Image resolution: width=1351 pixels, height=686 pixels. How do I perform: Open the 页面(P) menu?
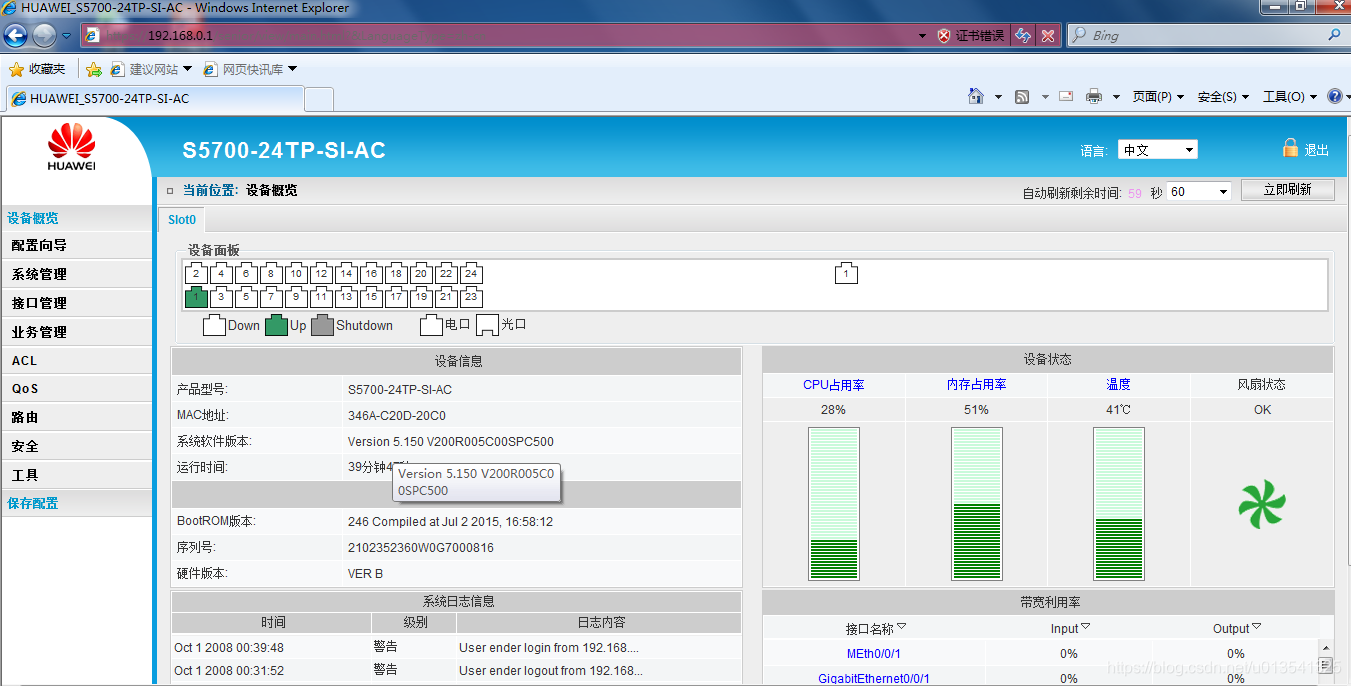1158,97
